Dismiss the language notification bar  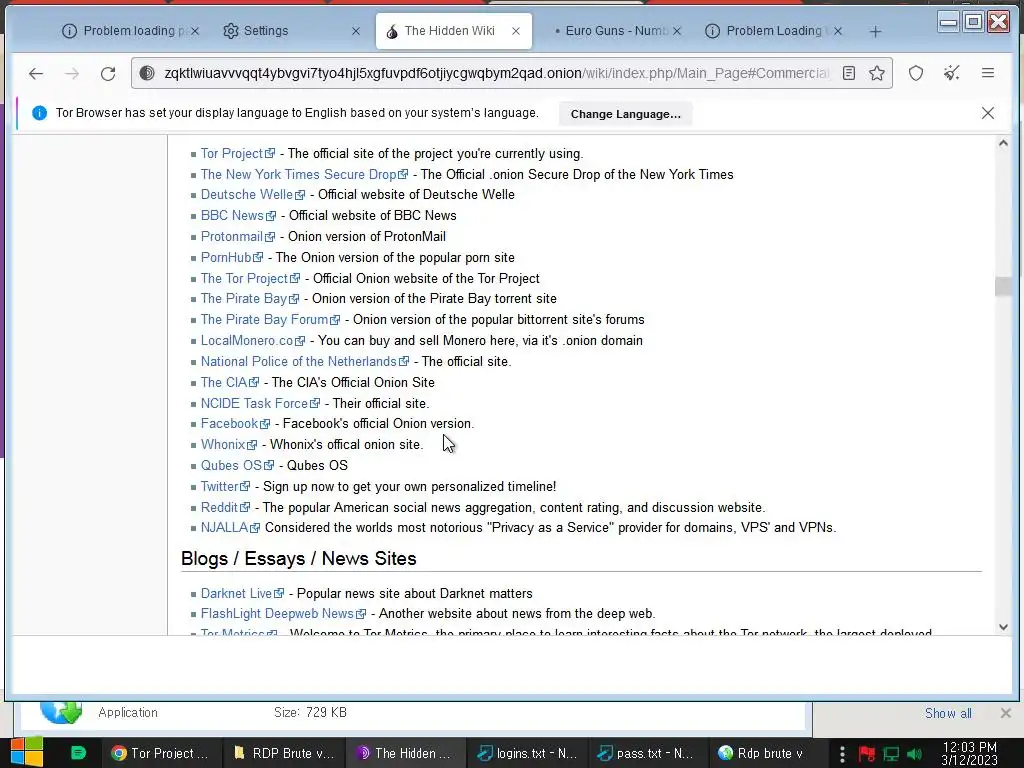pos(987,113)
